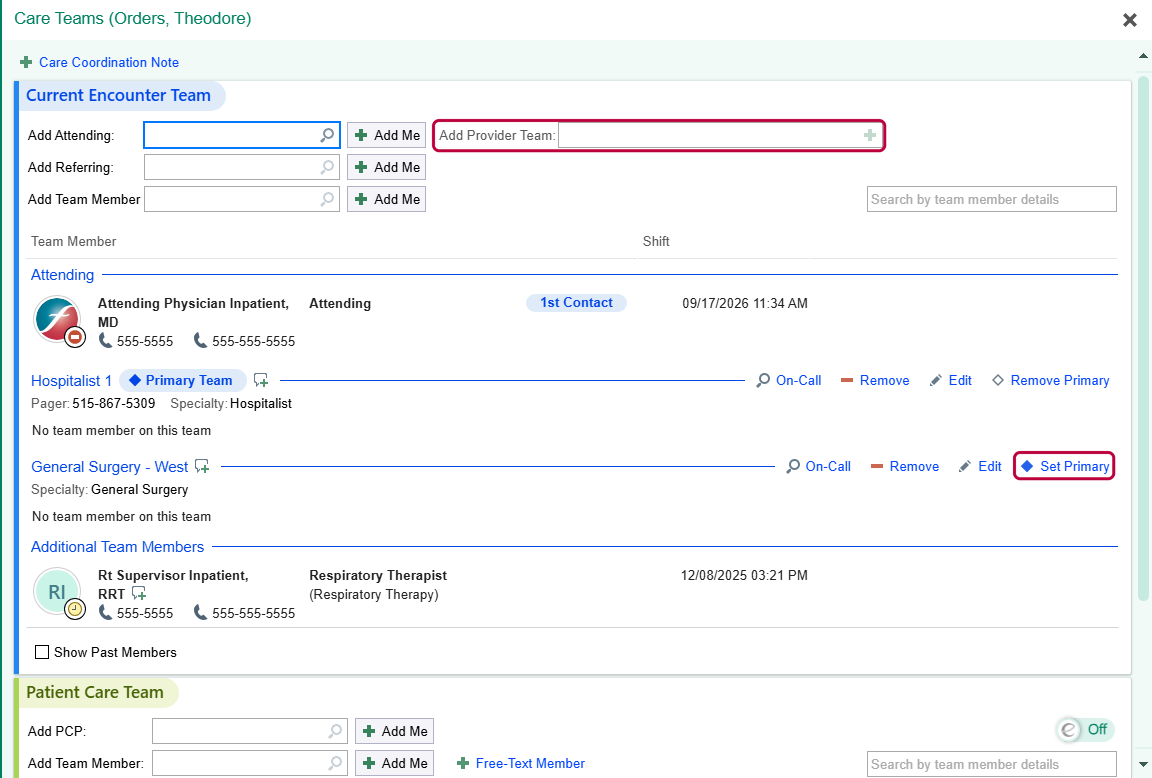Viewport: 1152px width, 778px height.
Task: Edit the General Surgery - West team
Action: coord(980,467)
